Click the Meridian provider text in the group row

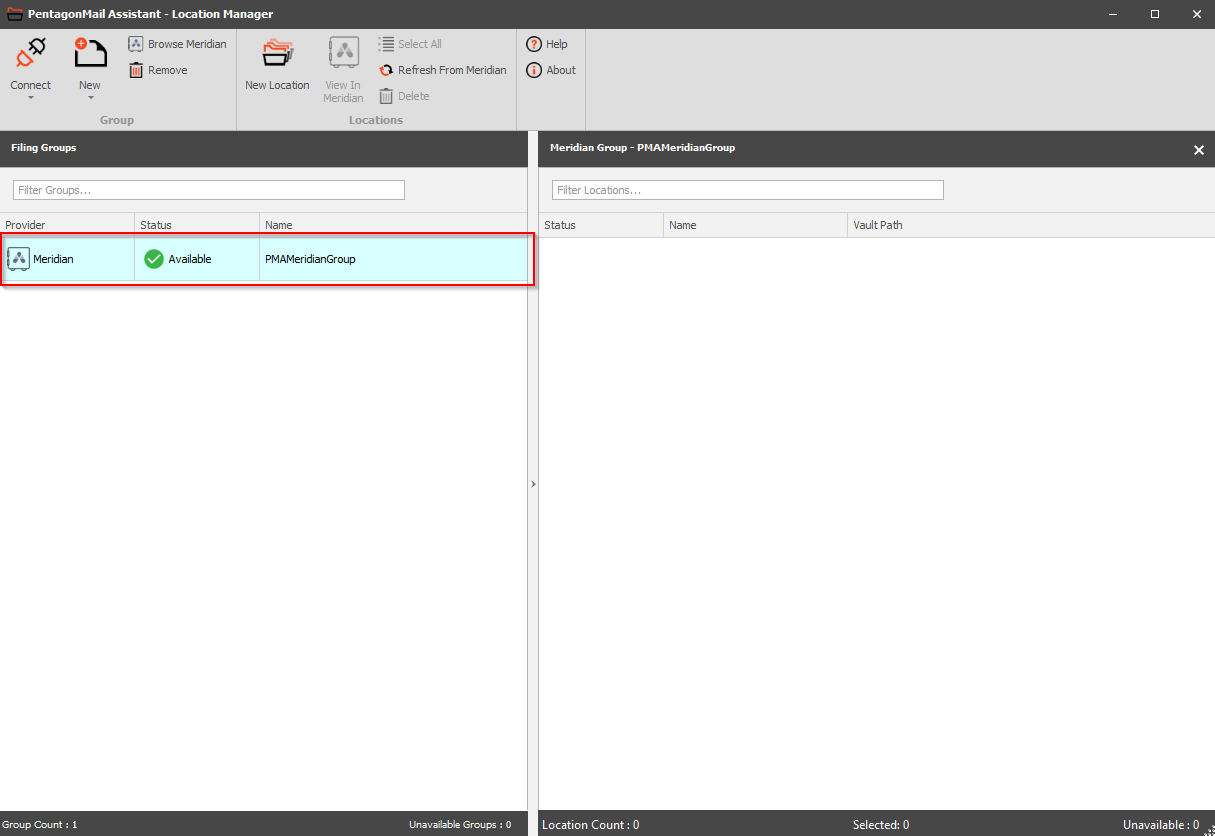point(53,259)
